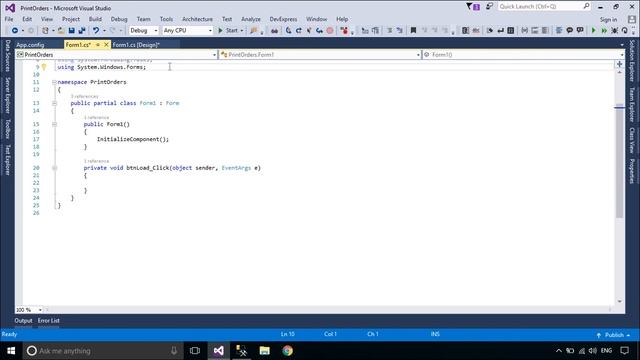The image size is (640, 360).
Task: Undo the last action
Action: [96, 31]
